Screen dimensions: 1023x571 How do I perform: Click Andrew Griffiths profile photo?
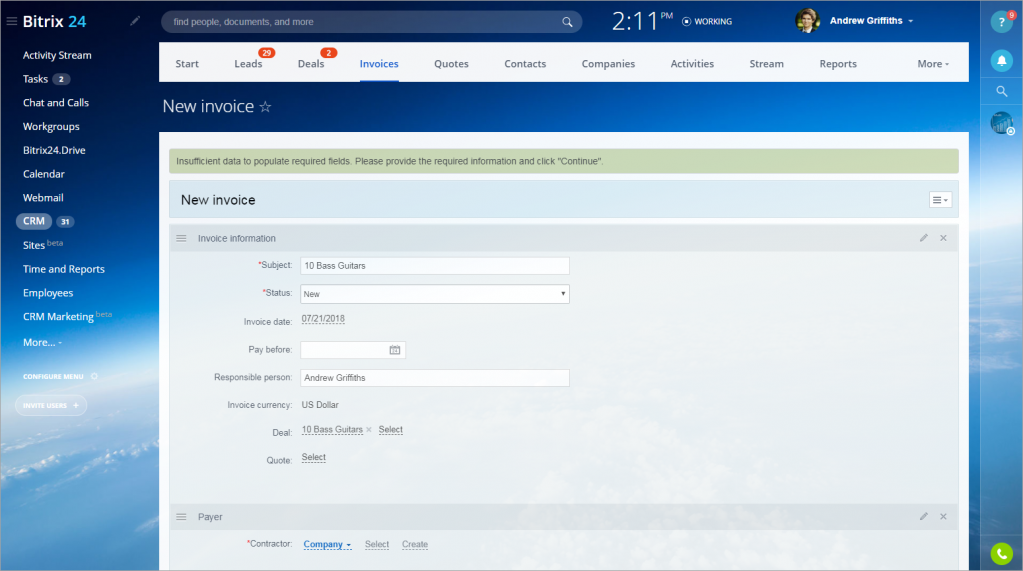pyautogui.click(x=807, y=21)
